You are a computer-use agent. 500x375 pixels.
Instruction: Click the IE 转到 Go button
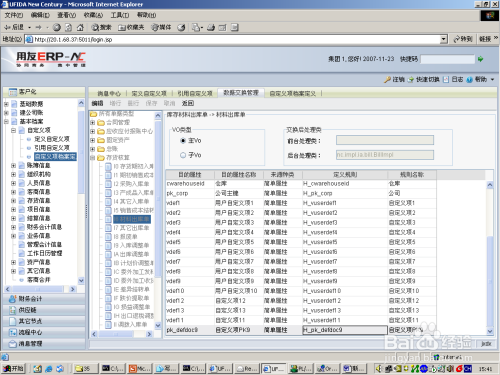point(463,39)
